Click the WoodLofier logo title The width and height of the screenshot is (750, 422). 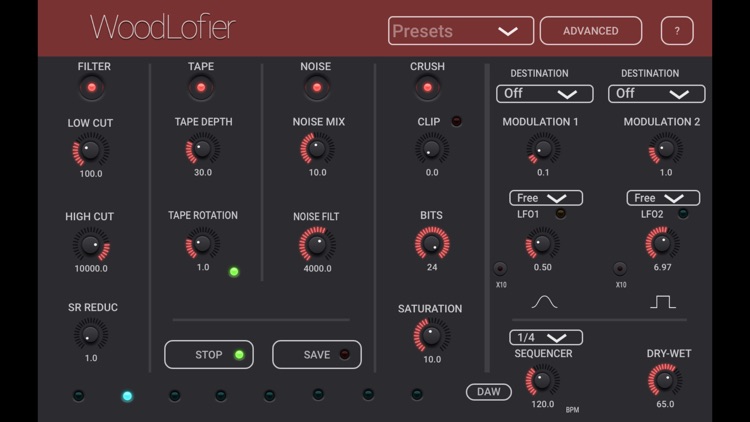(163, 27)
